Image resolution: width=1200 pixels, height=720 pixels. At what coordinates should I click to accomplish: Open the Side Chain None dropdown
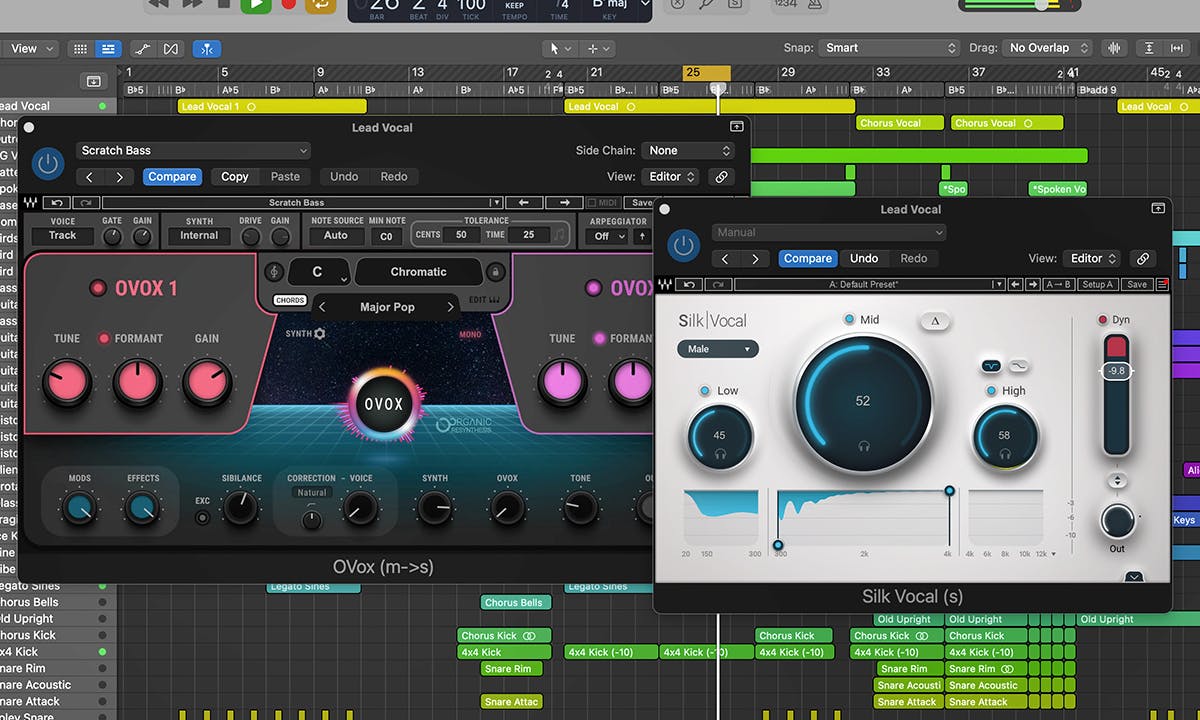click(x=689, y=151)
